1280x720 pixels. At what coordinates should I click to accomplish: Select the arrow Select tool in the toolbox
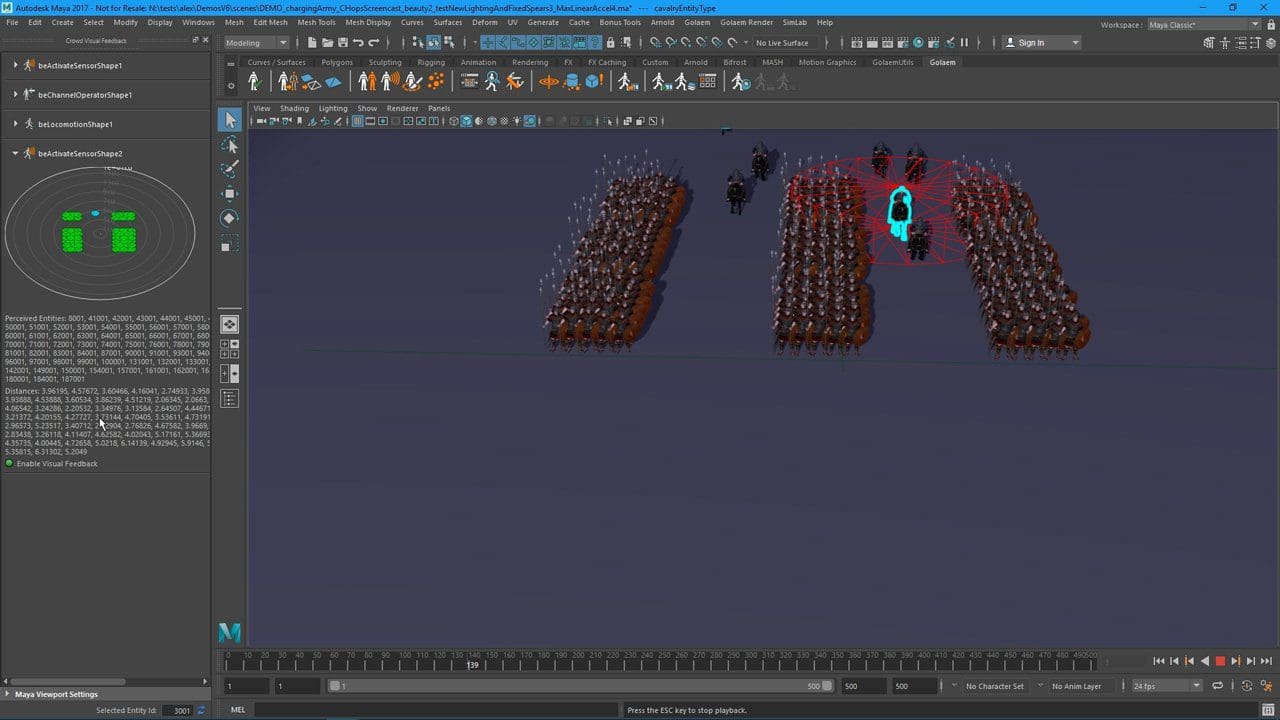[229, 120]
